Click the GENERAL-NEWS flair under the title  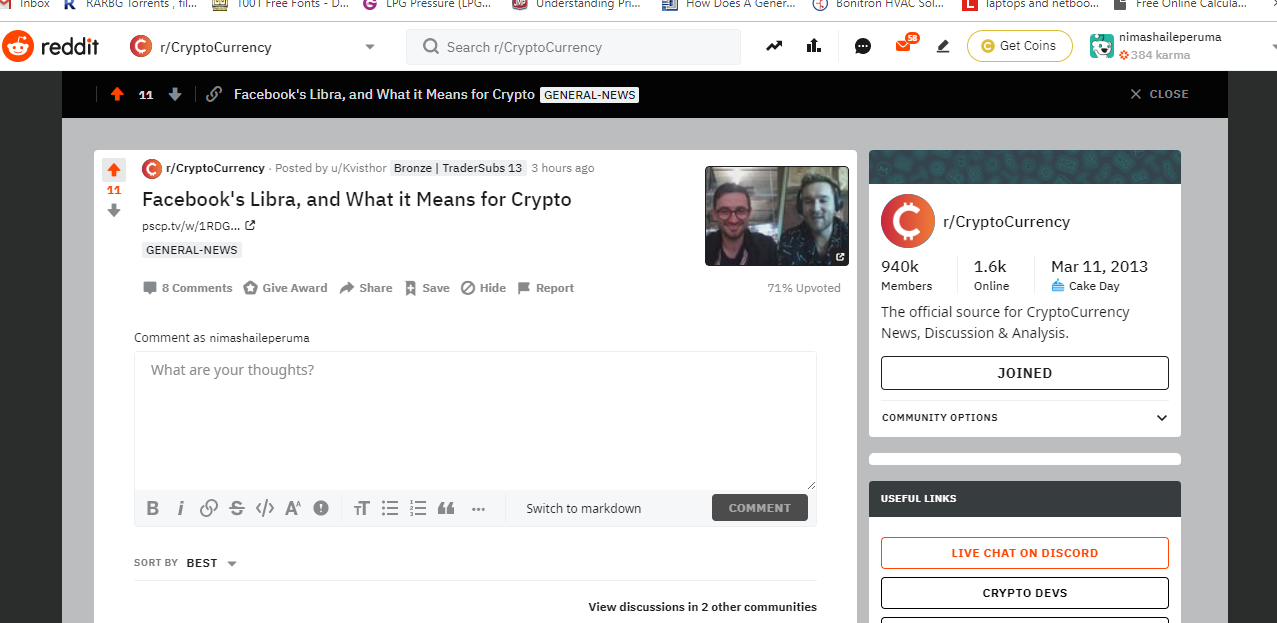[192, 250]
